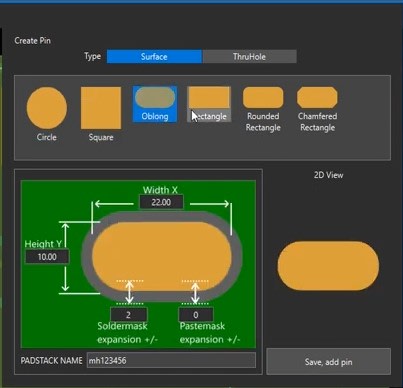Select the Rounded Rectangle pad shape
Viewport: 403px width, 388px height.
pos(263,110)
